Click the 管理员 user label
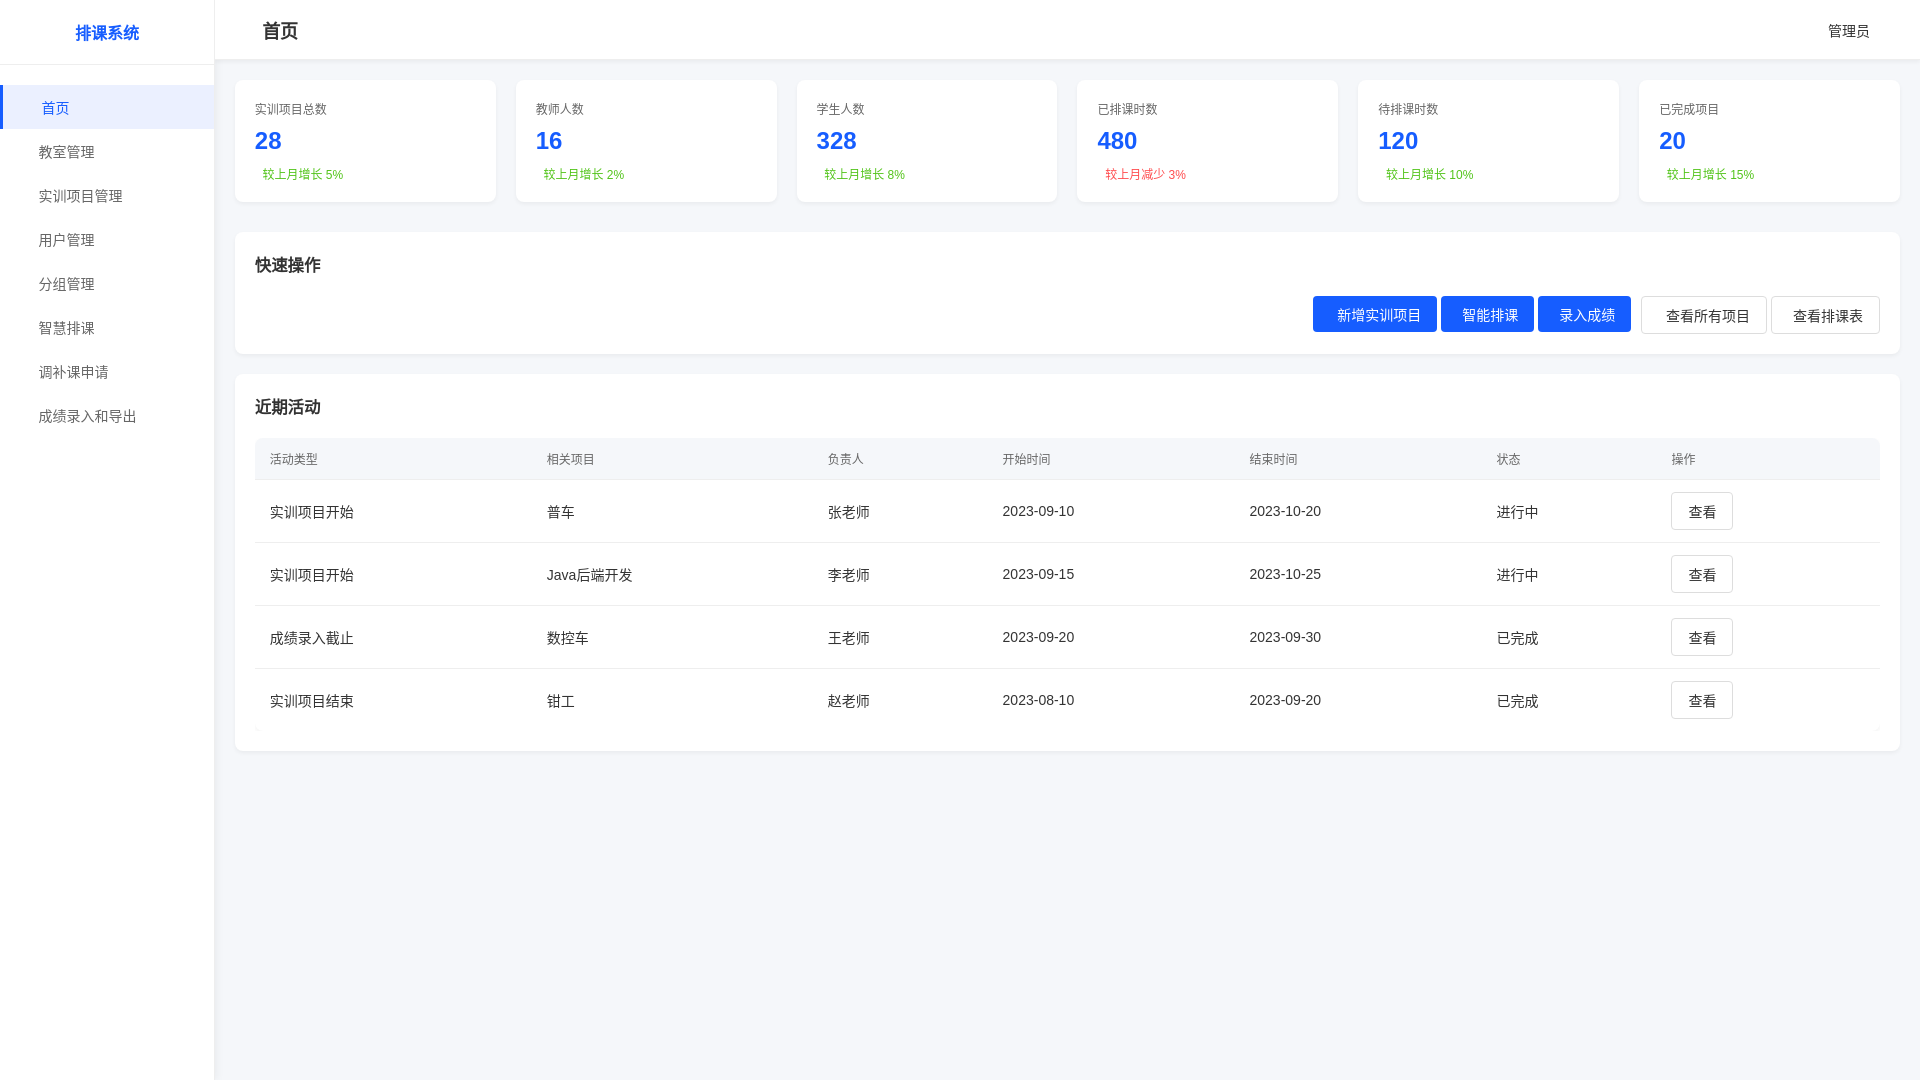The image size is (1920, 1080). tap(1848, 31)
